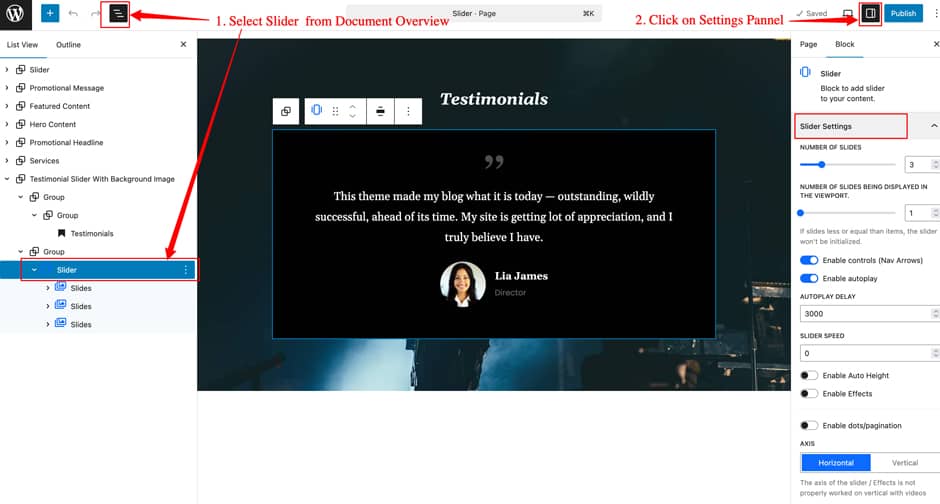Switch to the Page tab in sidebar

click(x=808, y=45)
